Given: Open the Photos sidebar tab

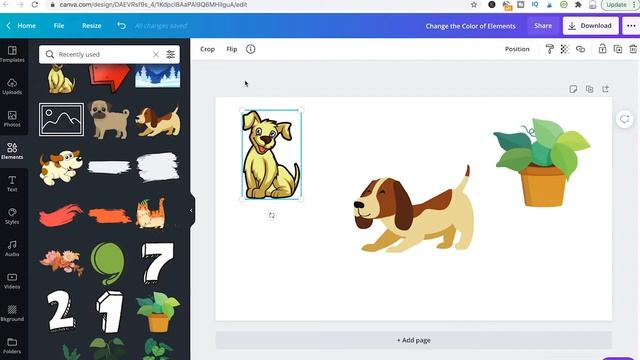Looking at the screenshot, I should click(12, 119).
